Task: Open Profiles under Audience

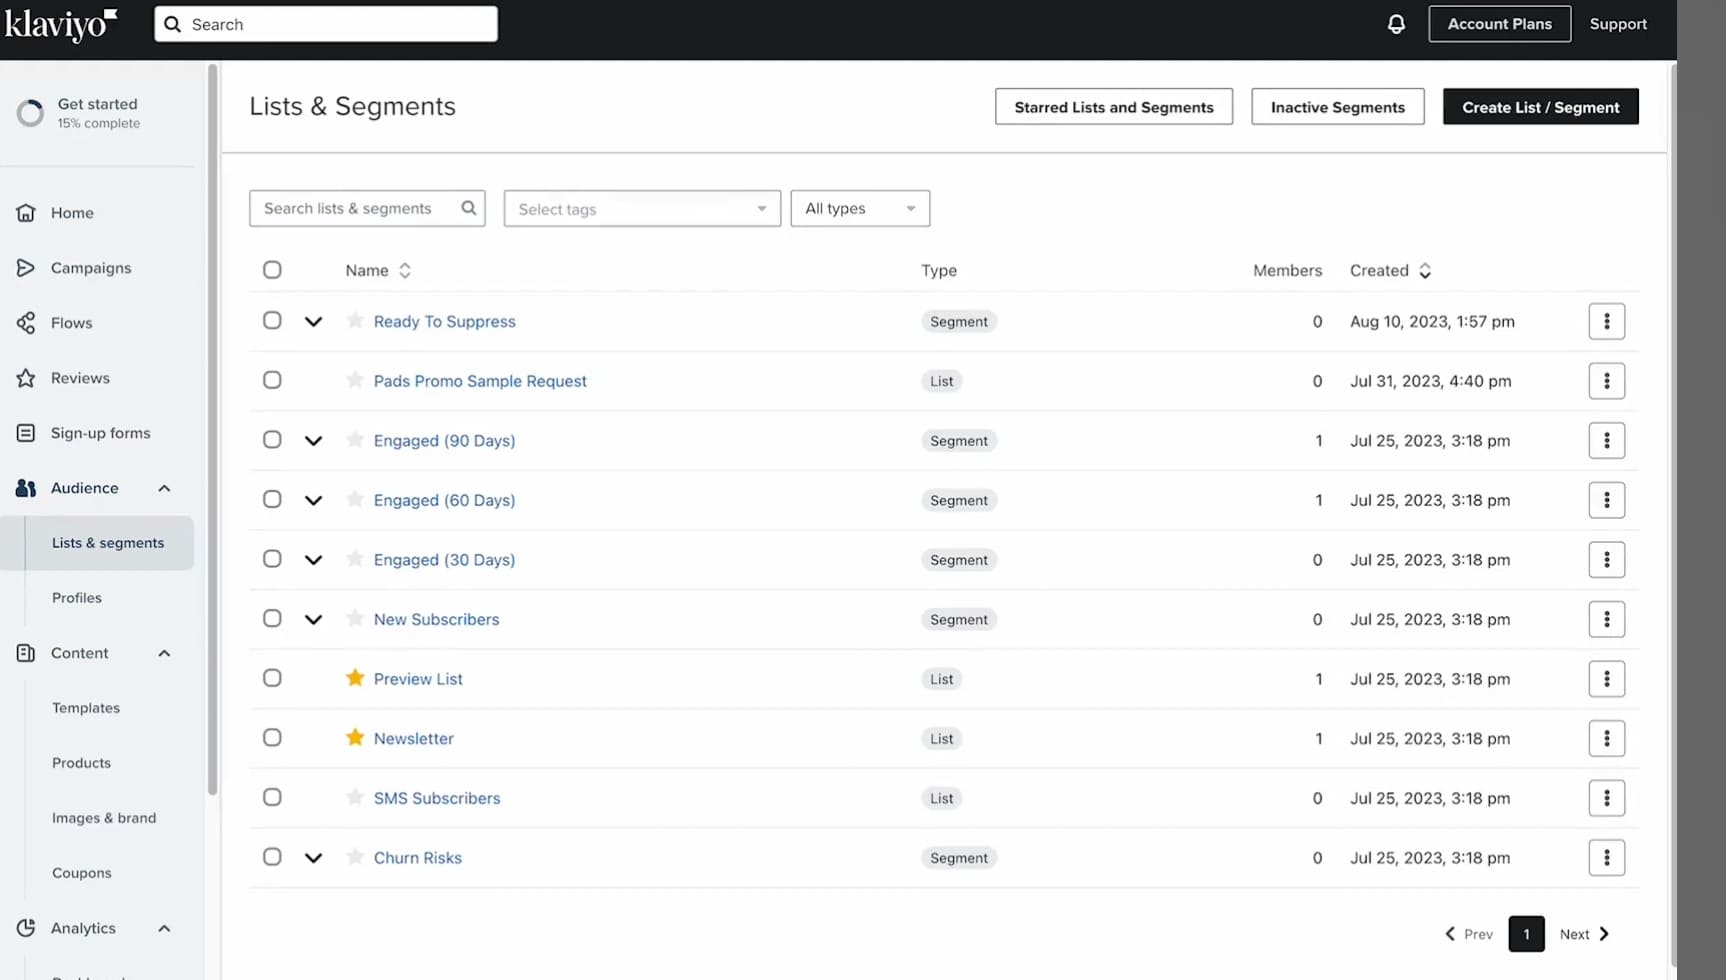Action: click(x=77, y=598)
